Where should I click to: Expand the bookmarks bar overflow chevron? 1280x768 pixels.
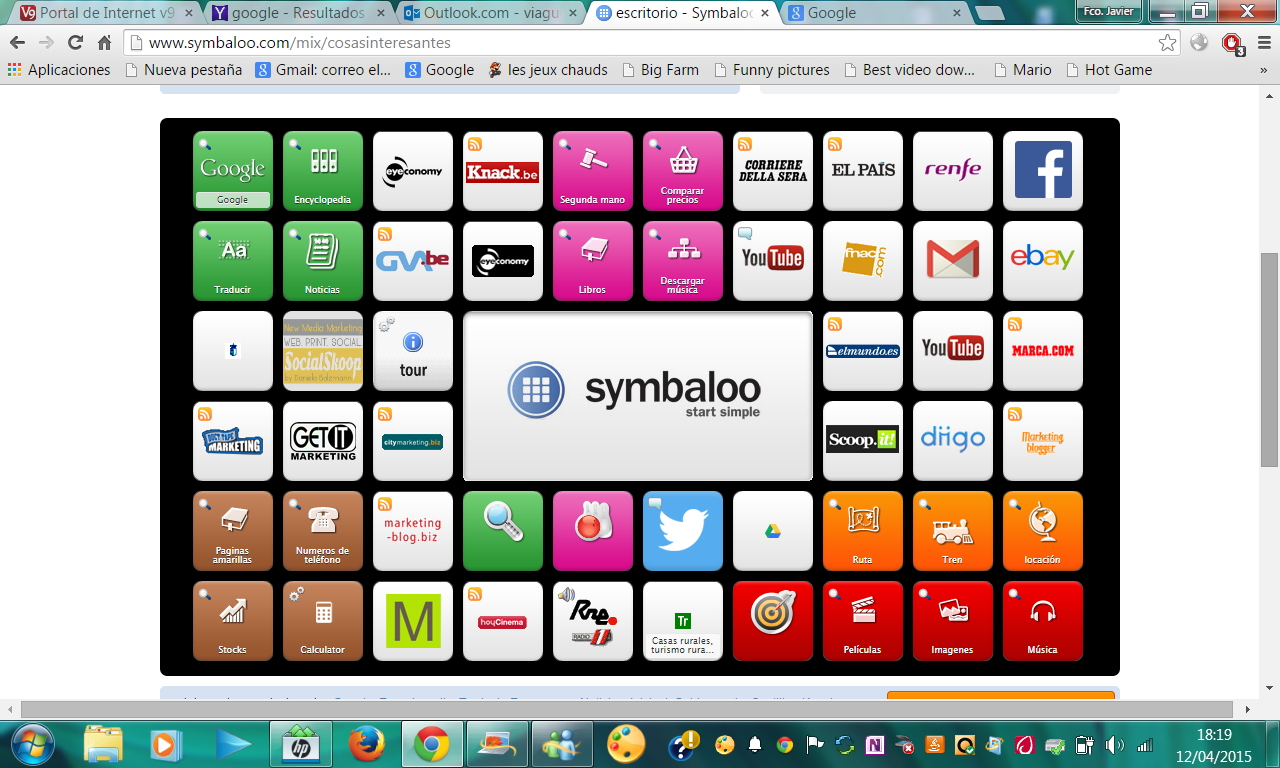pyautogui.click(x=1263, y=70)
